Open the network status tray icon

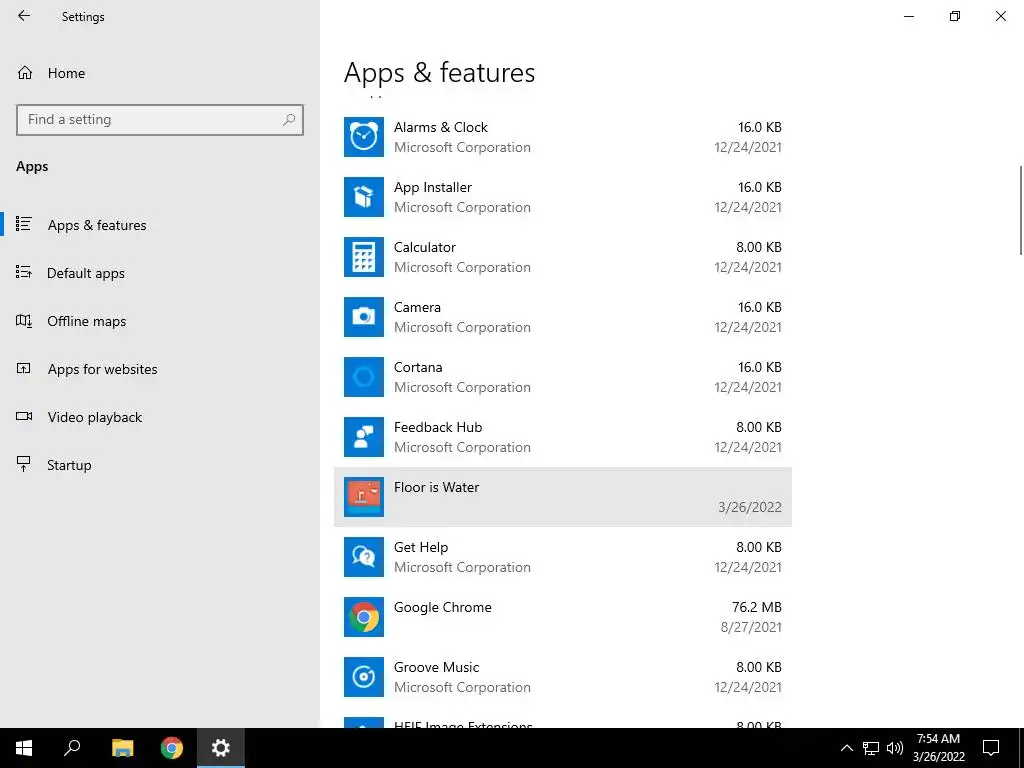click(871, 748)
